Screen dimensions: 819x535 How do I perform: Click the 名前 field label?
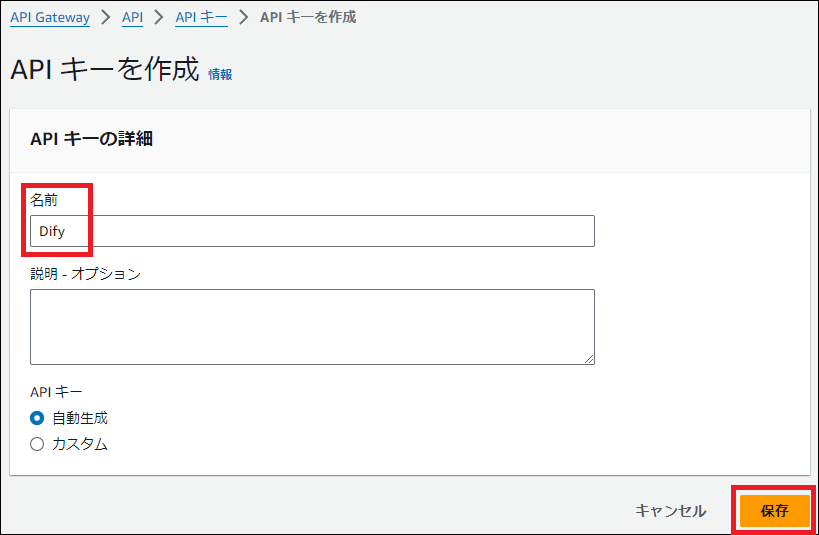pos(44,200)
